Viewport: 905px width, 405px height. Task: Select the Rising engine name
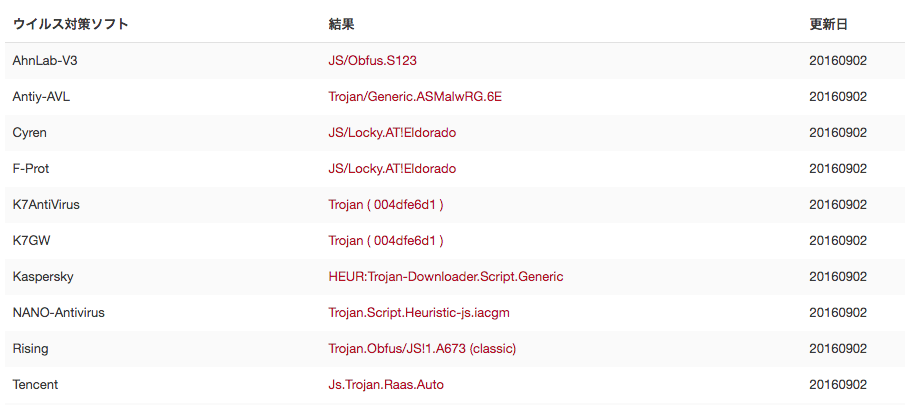30,349
